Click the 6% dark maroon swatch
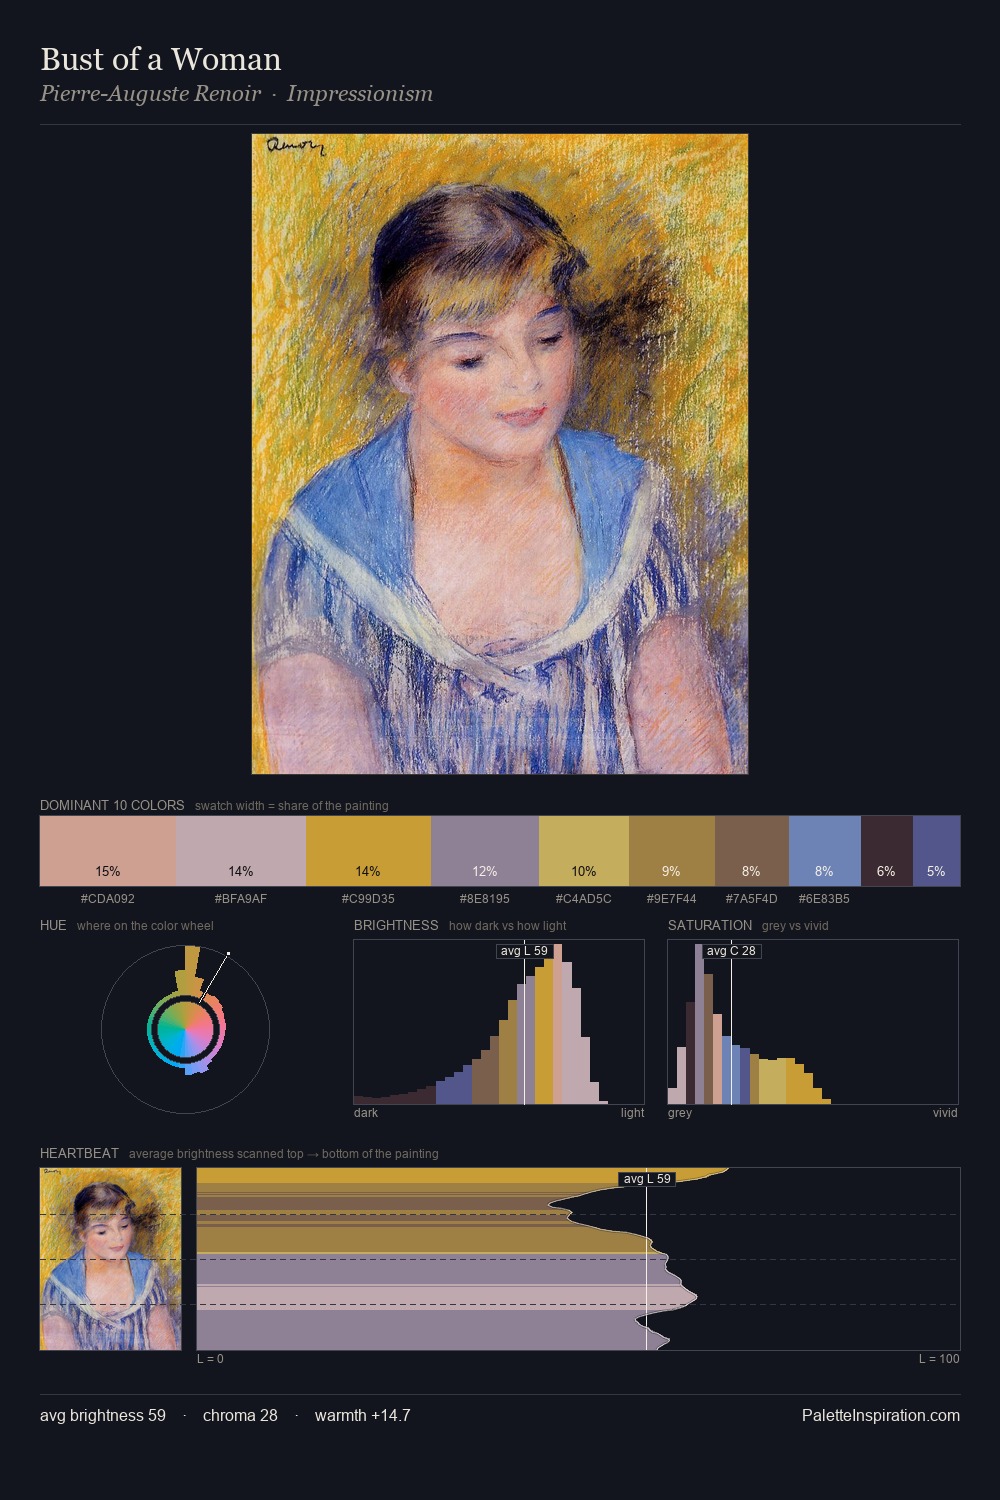1000x1500 pixels. 887,851
